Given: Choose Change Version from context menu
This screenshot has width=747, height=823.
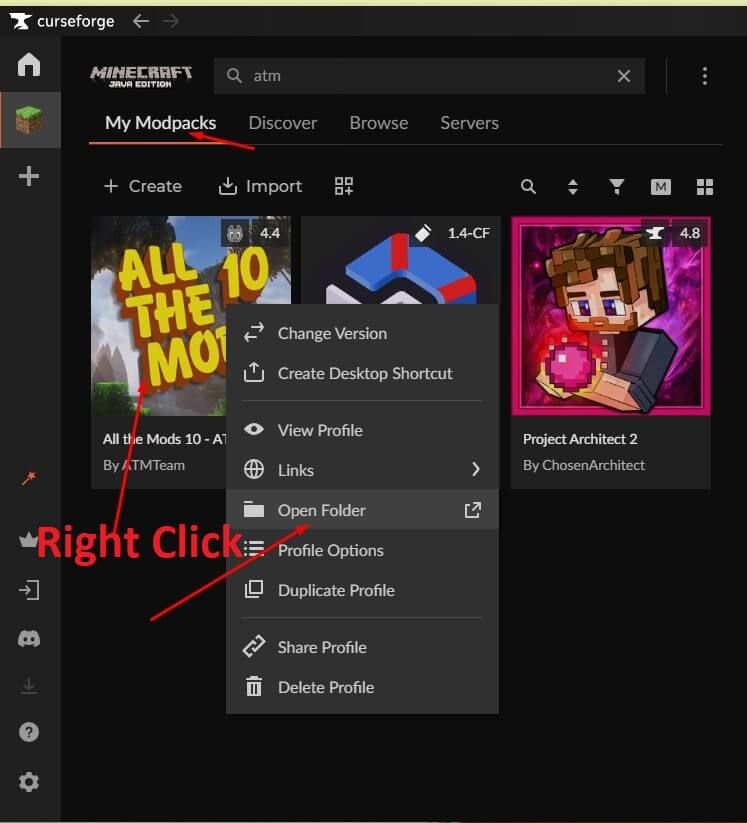Looking at the screenshot, I should tap(362, 333).
